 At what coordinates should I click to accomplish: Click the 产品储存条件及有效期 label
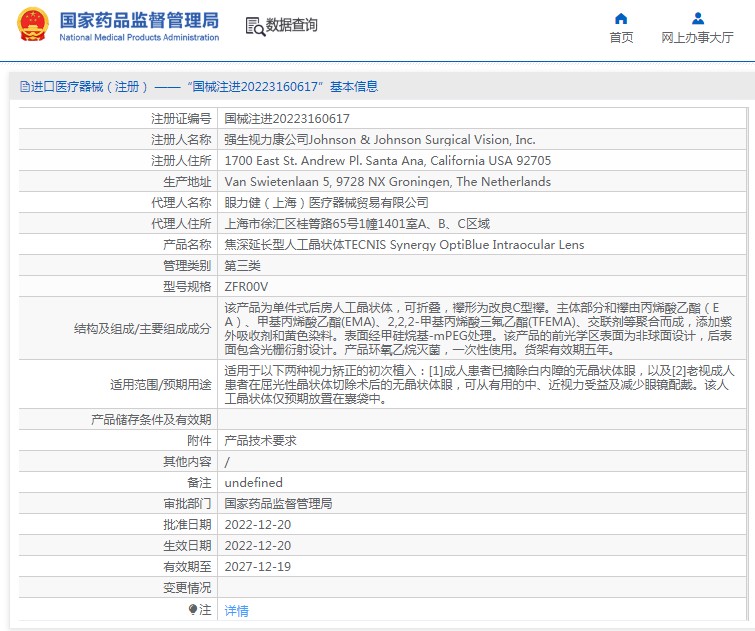click(151, 420)
